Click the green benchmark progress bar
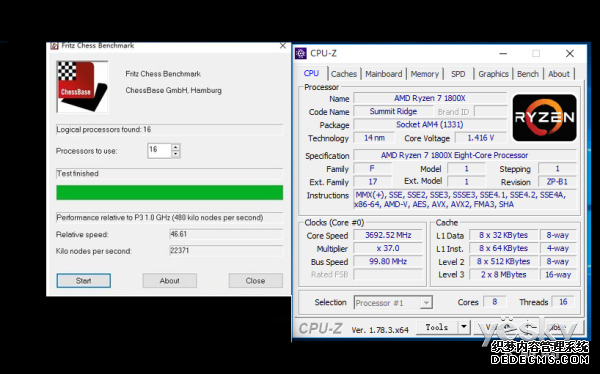600x374 pixels. (170, 193)
